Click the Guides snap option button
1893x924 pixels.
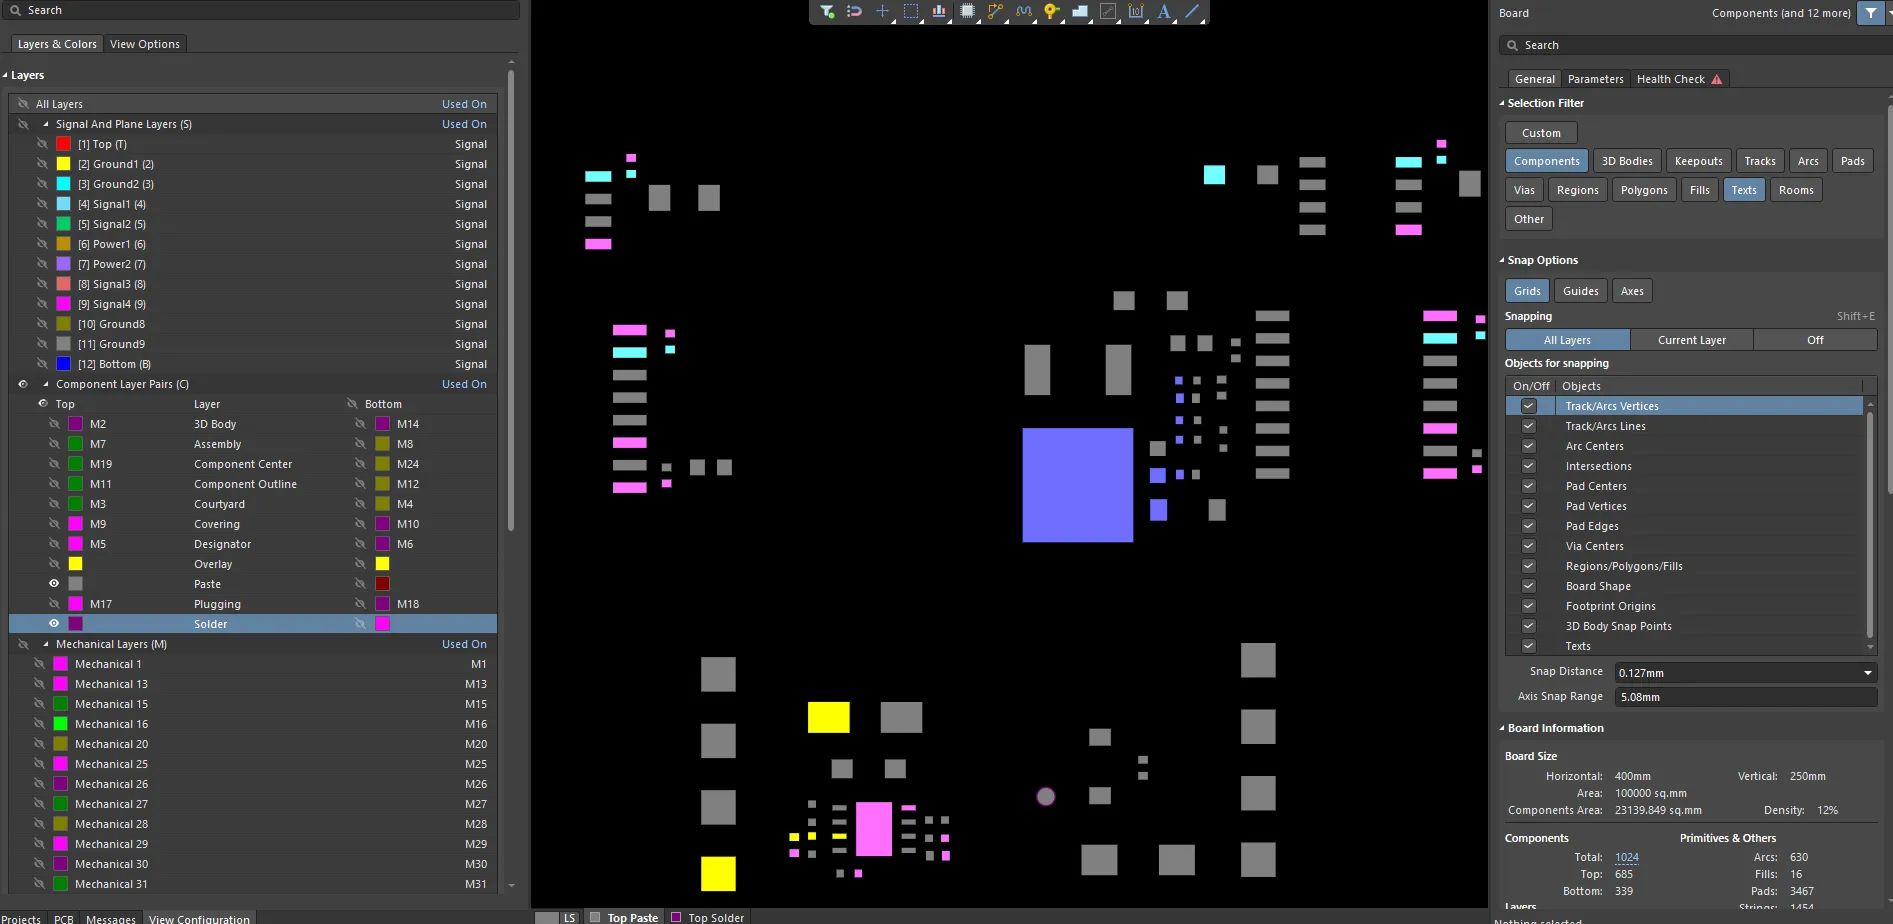1581,291
